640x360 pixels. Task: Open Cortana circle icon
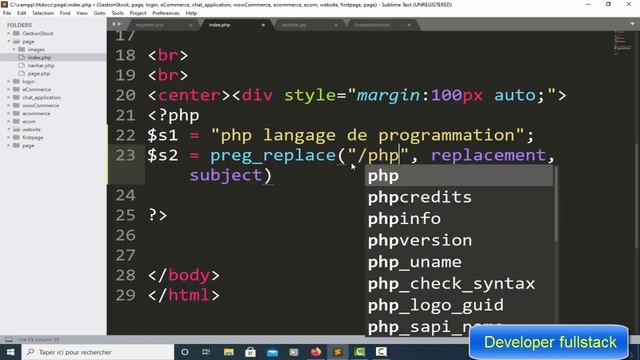point(184,352)
